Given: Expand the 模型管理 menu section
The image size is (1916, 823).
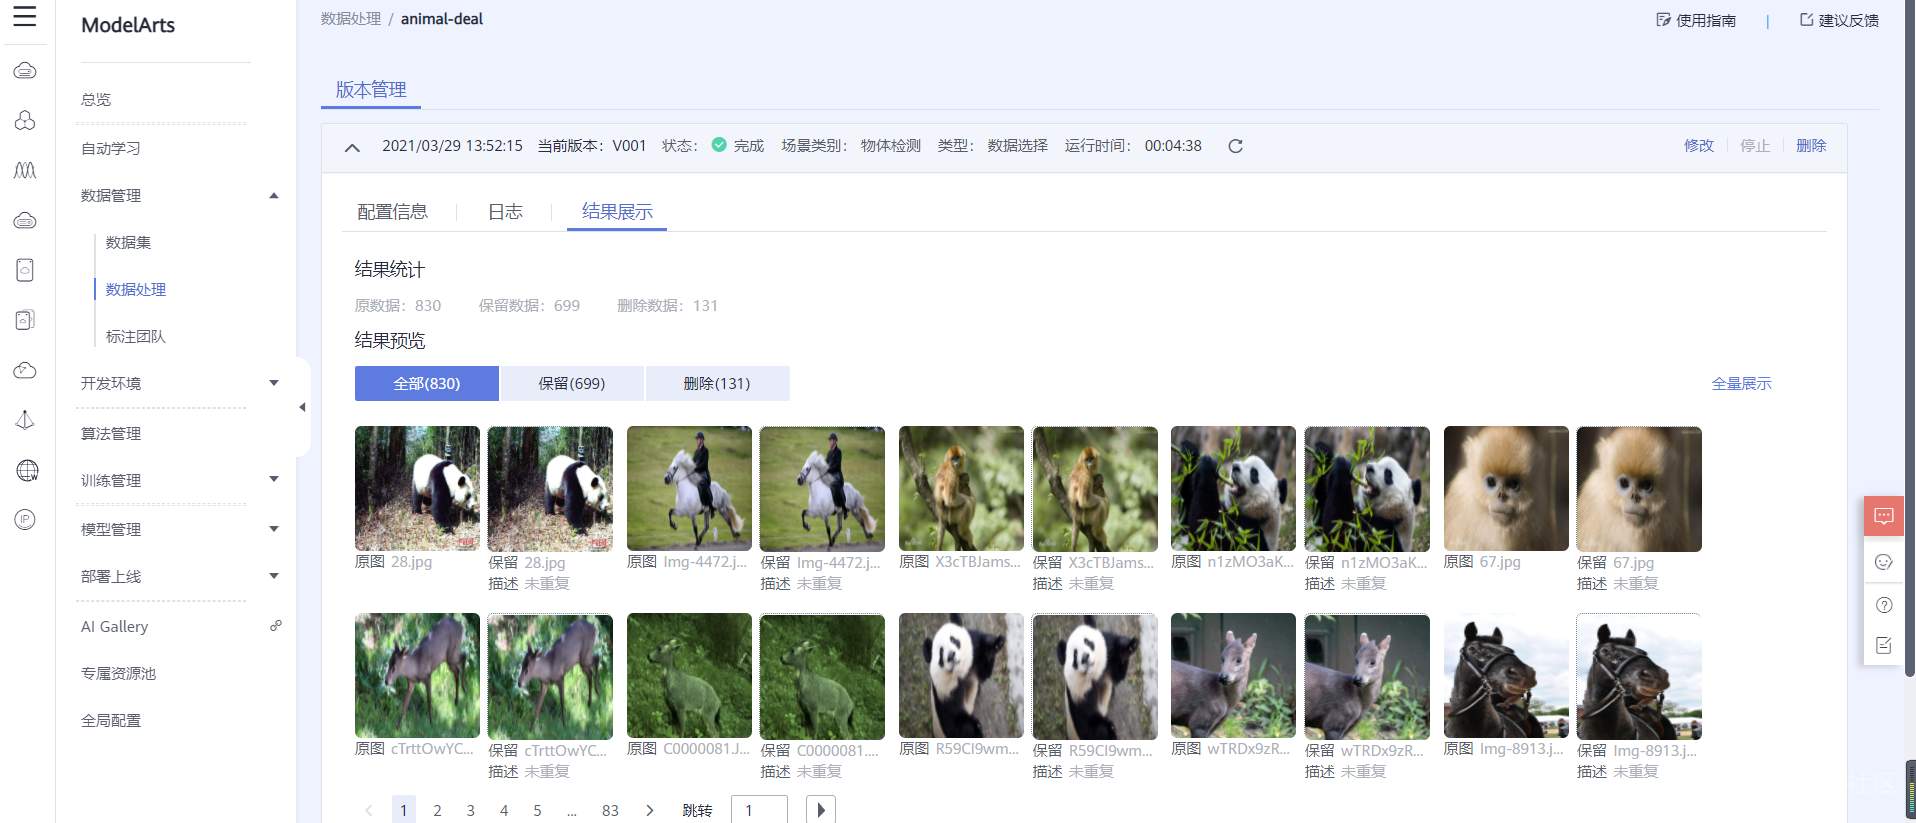Looking at the screenshot, I should (x=274, y=529).
